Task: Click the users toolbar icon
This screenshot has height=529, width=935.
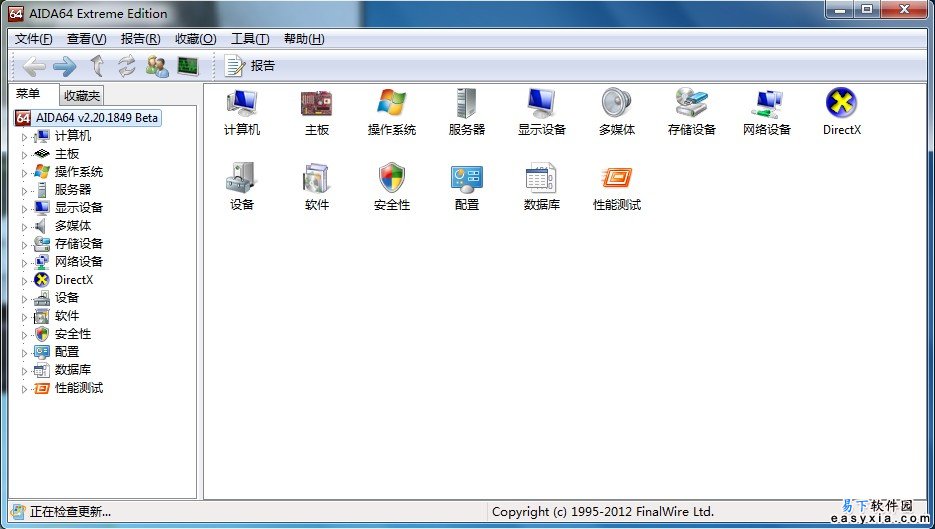Action: [x=157, y=66]
